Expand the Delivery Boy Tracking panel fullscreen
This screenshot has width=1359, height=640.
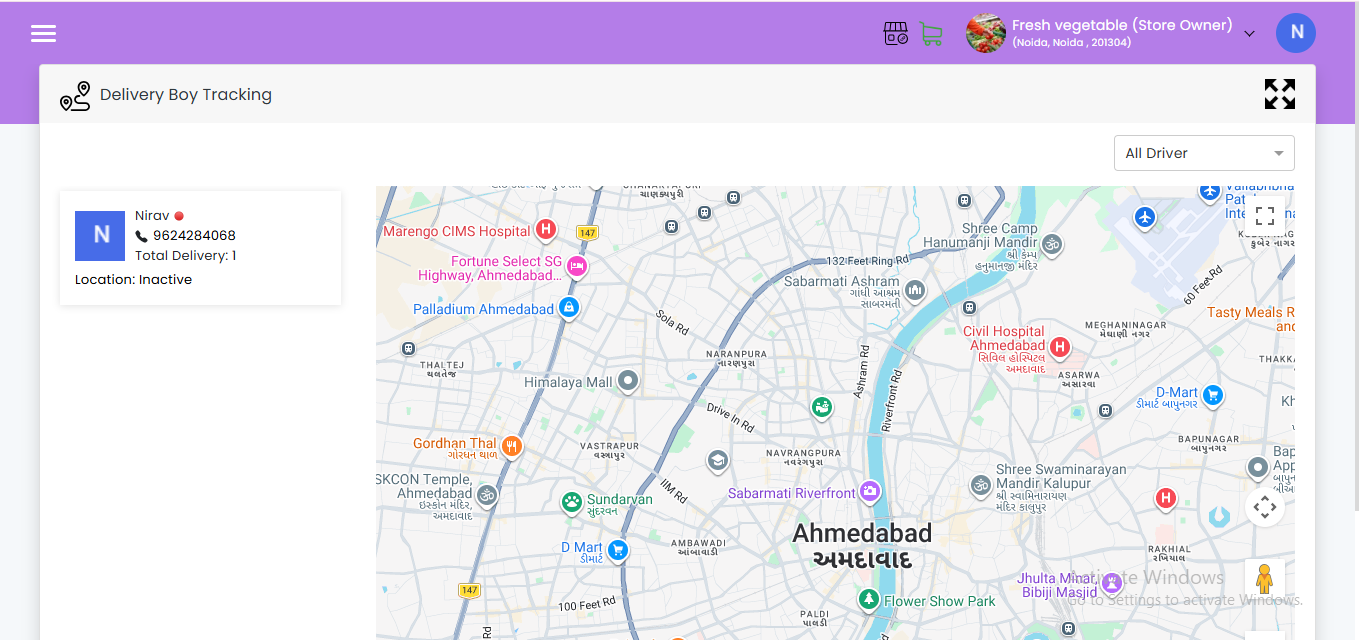1280,94
